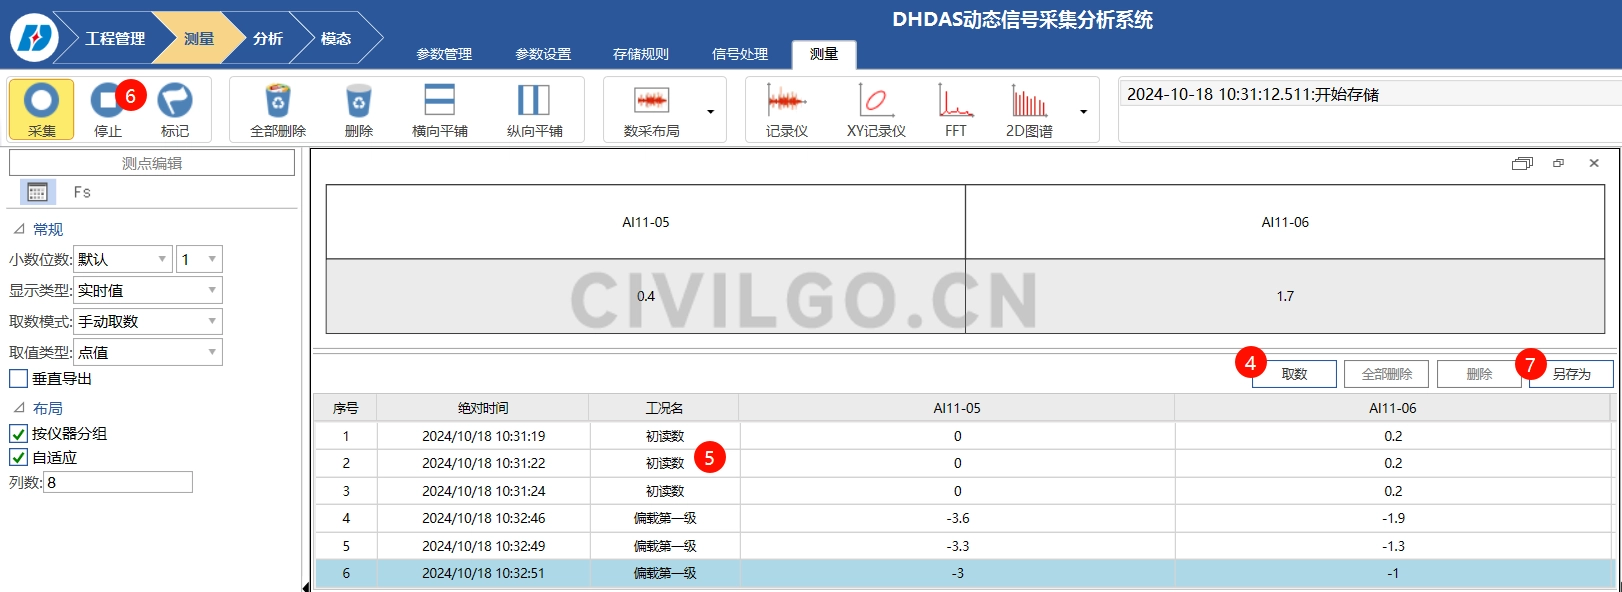Click the 列数 input field
The image size is (1622, 592).
click(117, 483)
